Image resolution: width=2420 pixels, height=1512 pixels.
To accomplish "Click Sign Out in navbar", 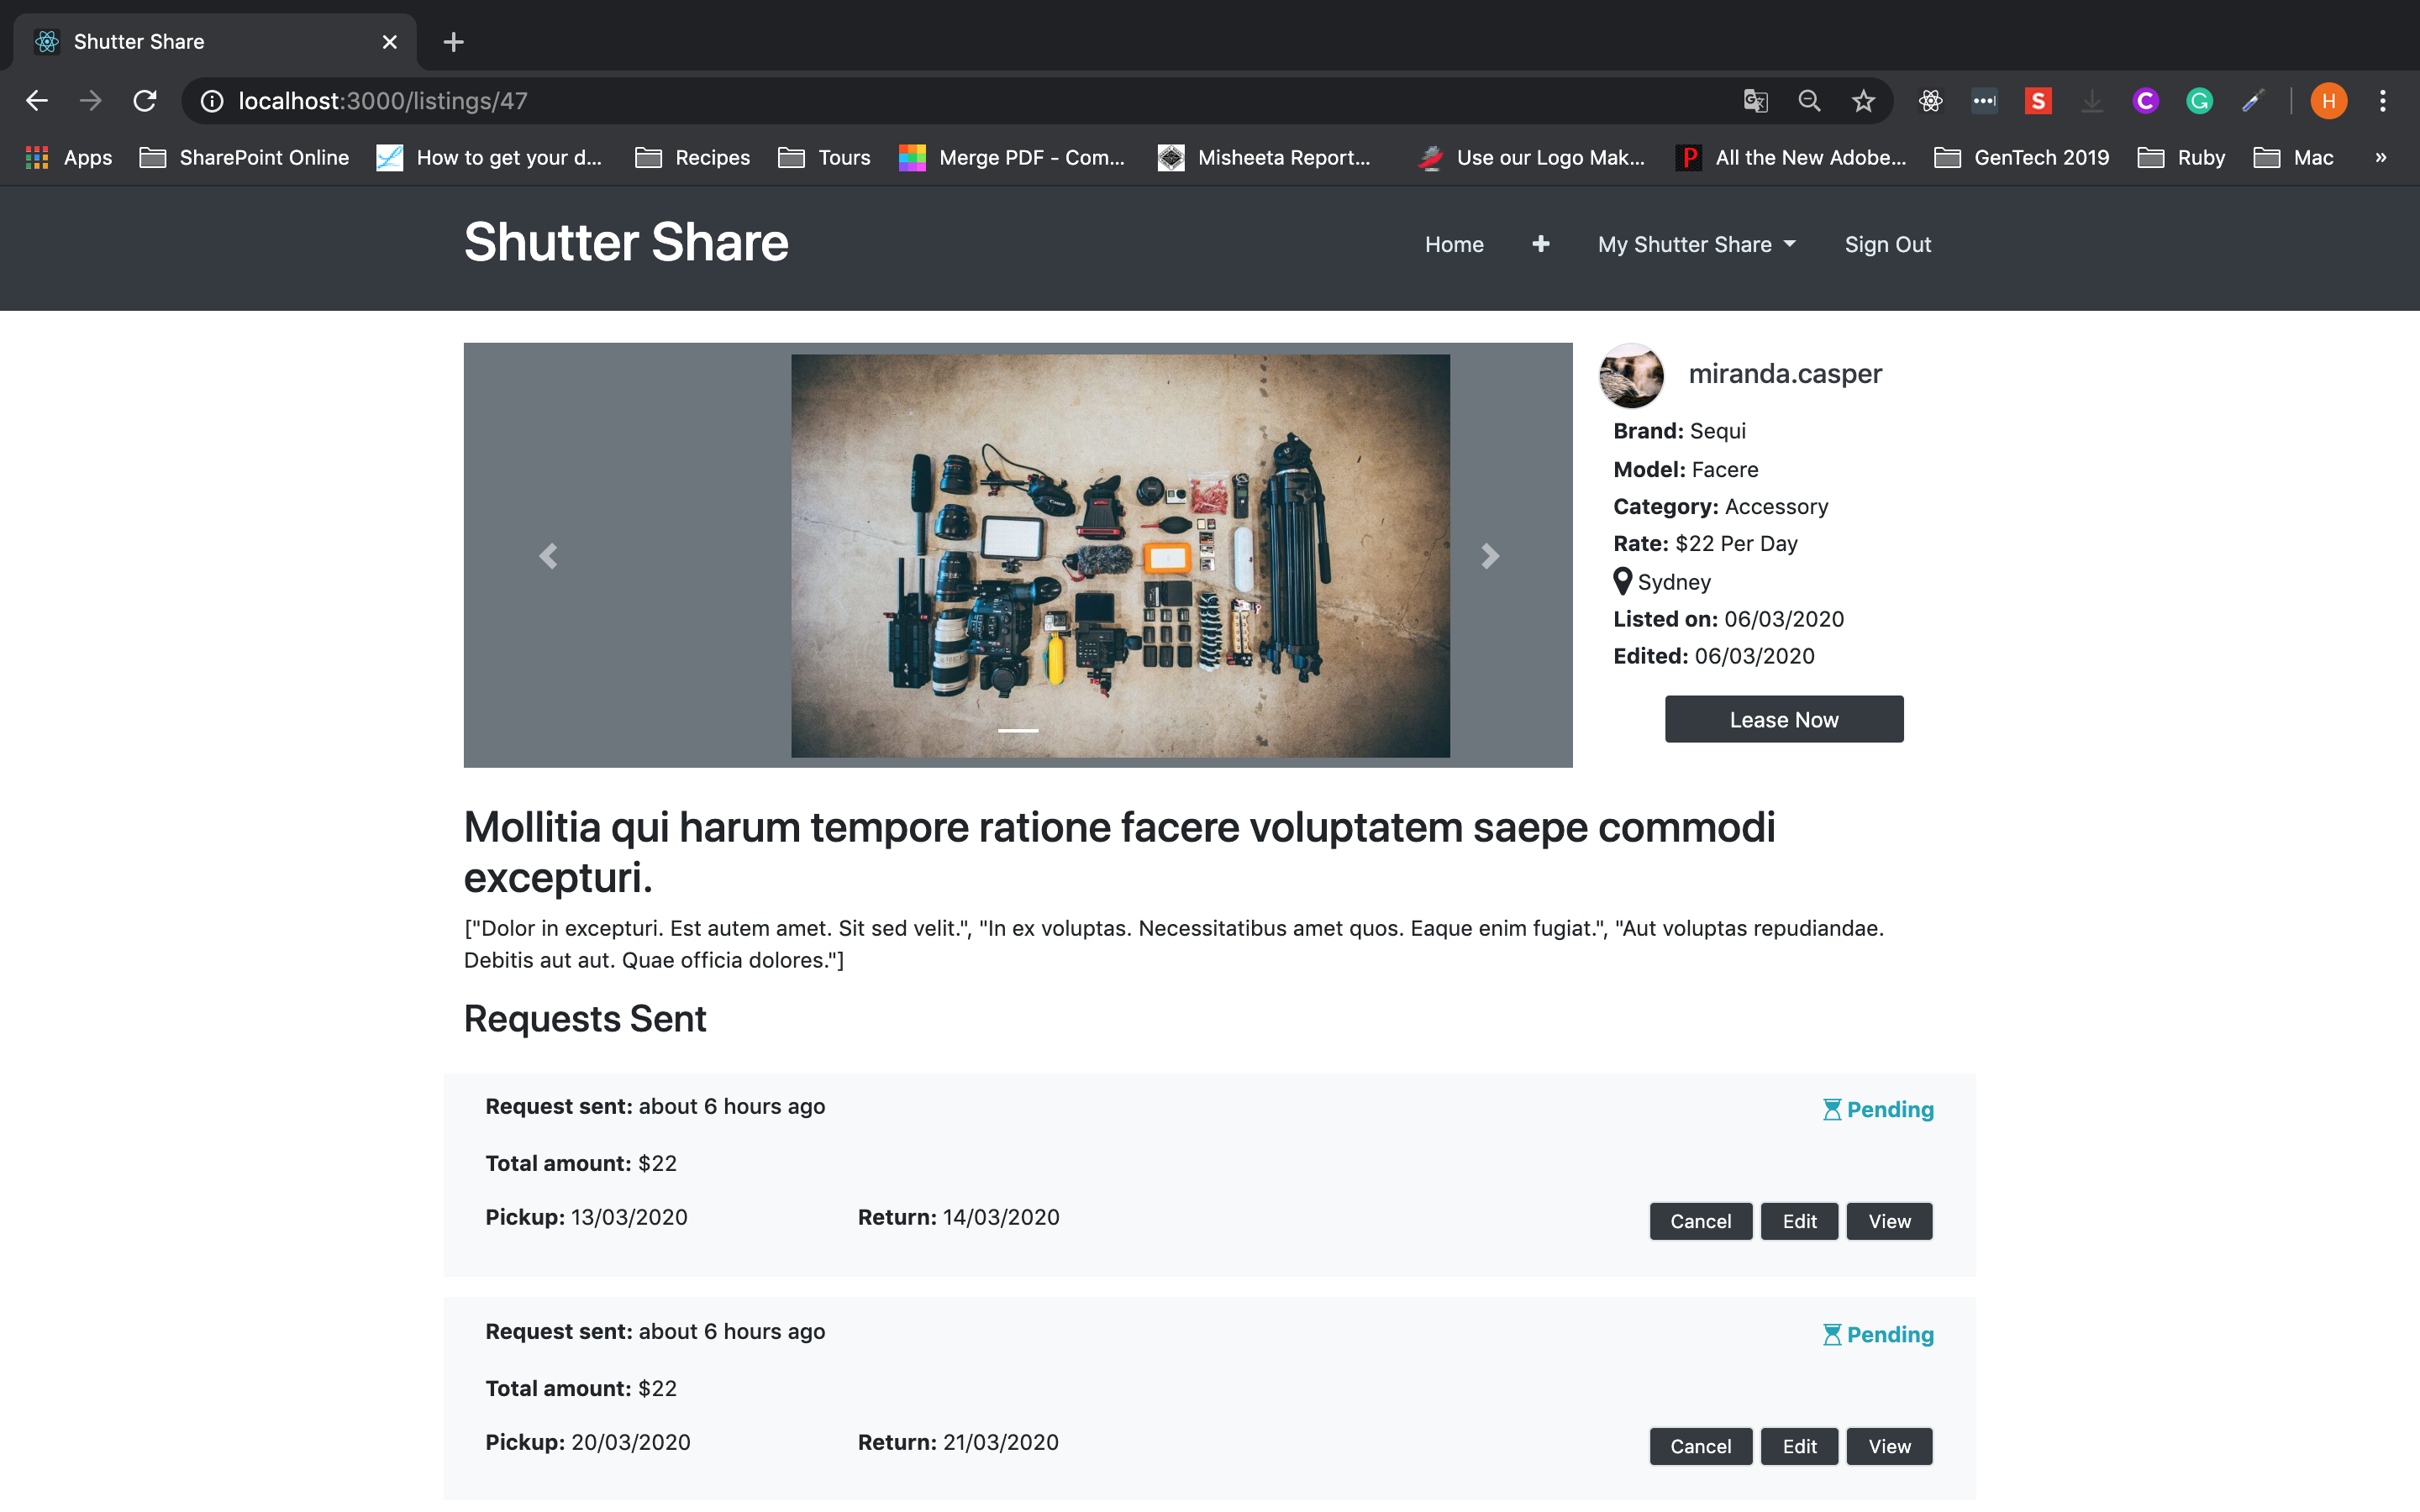I will point(1887,244).
